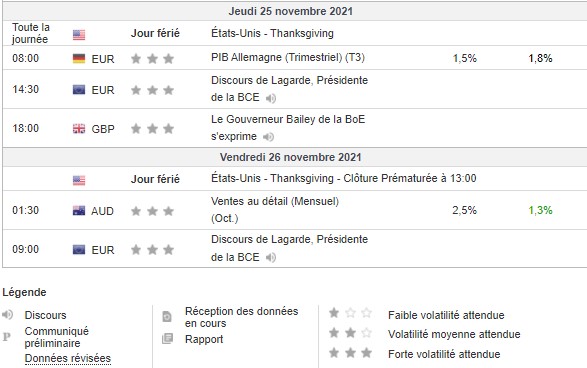Screen dimensions: 587x368
Task: Click the Vendredi 26 novembre 2021 date header
Action: 291,157
